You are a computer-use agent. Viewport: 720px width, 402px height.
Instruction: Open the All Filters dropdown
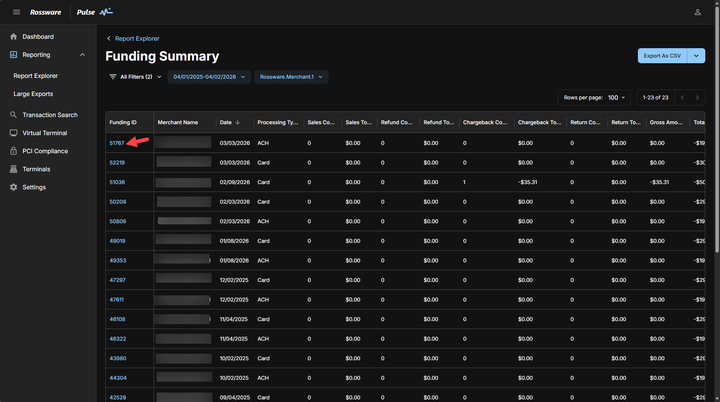click(x=135, y=77)
